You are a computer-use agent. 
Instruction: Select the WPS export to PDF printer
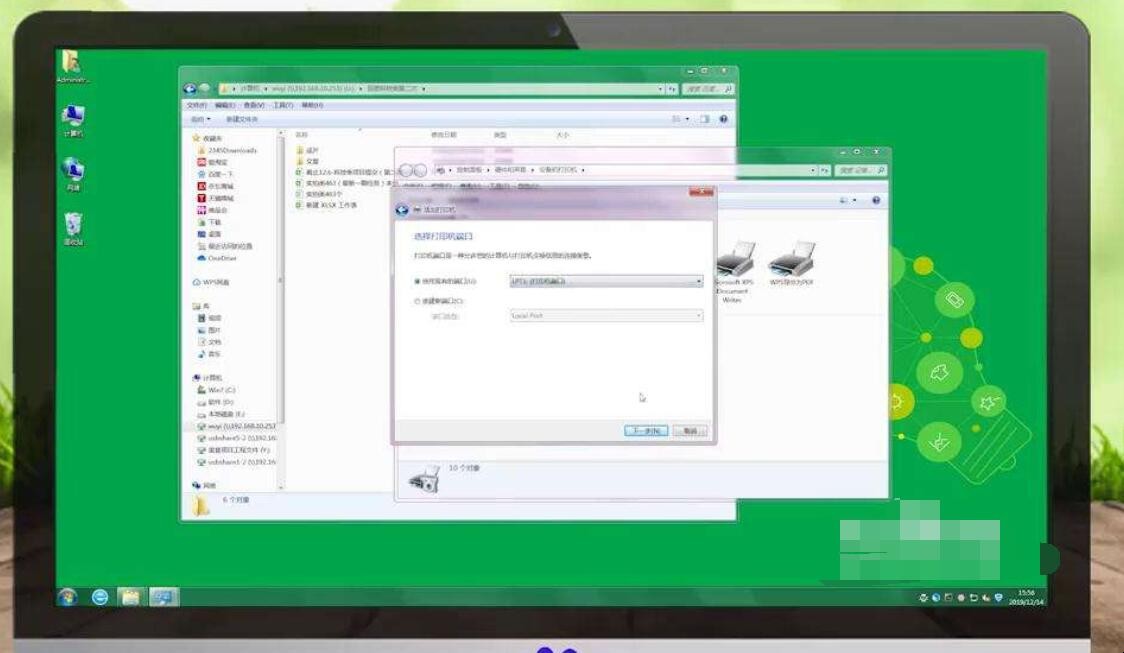[791, 264]
